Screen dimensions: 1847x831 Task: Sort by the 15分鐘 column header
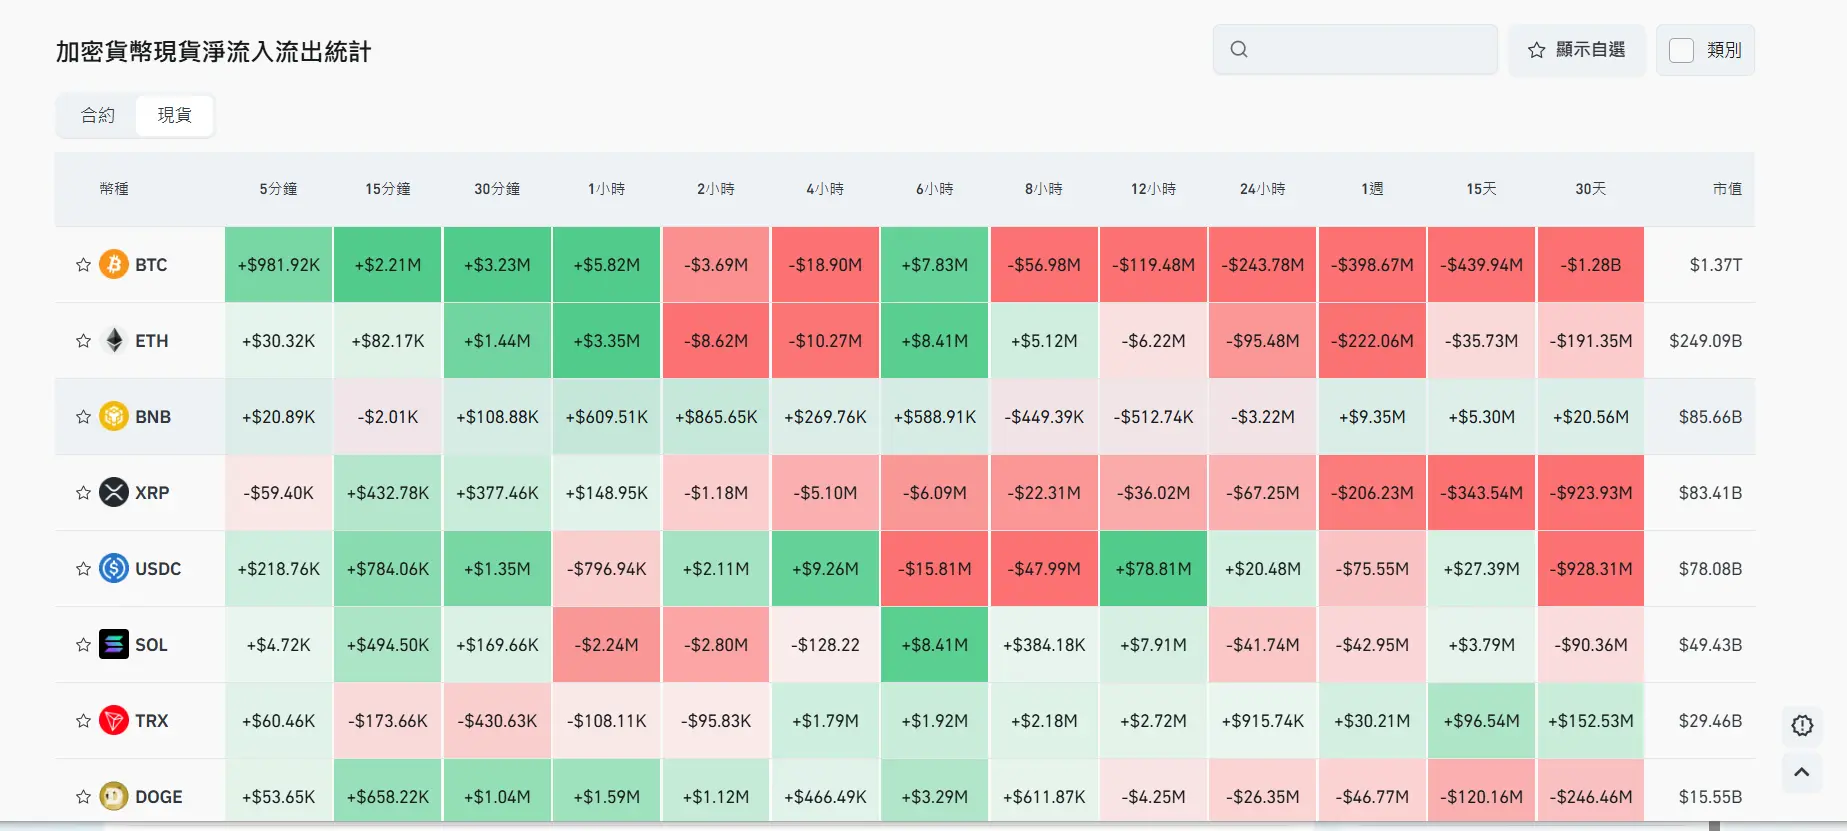coord(388,189)
